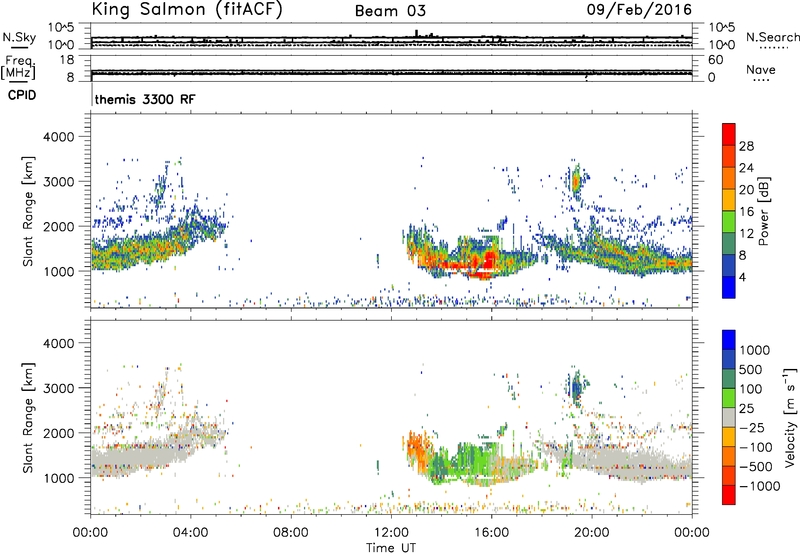Click the title "King Salmon (fitACF)"
The image size is (800, 554).
187,9
